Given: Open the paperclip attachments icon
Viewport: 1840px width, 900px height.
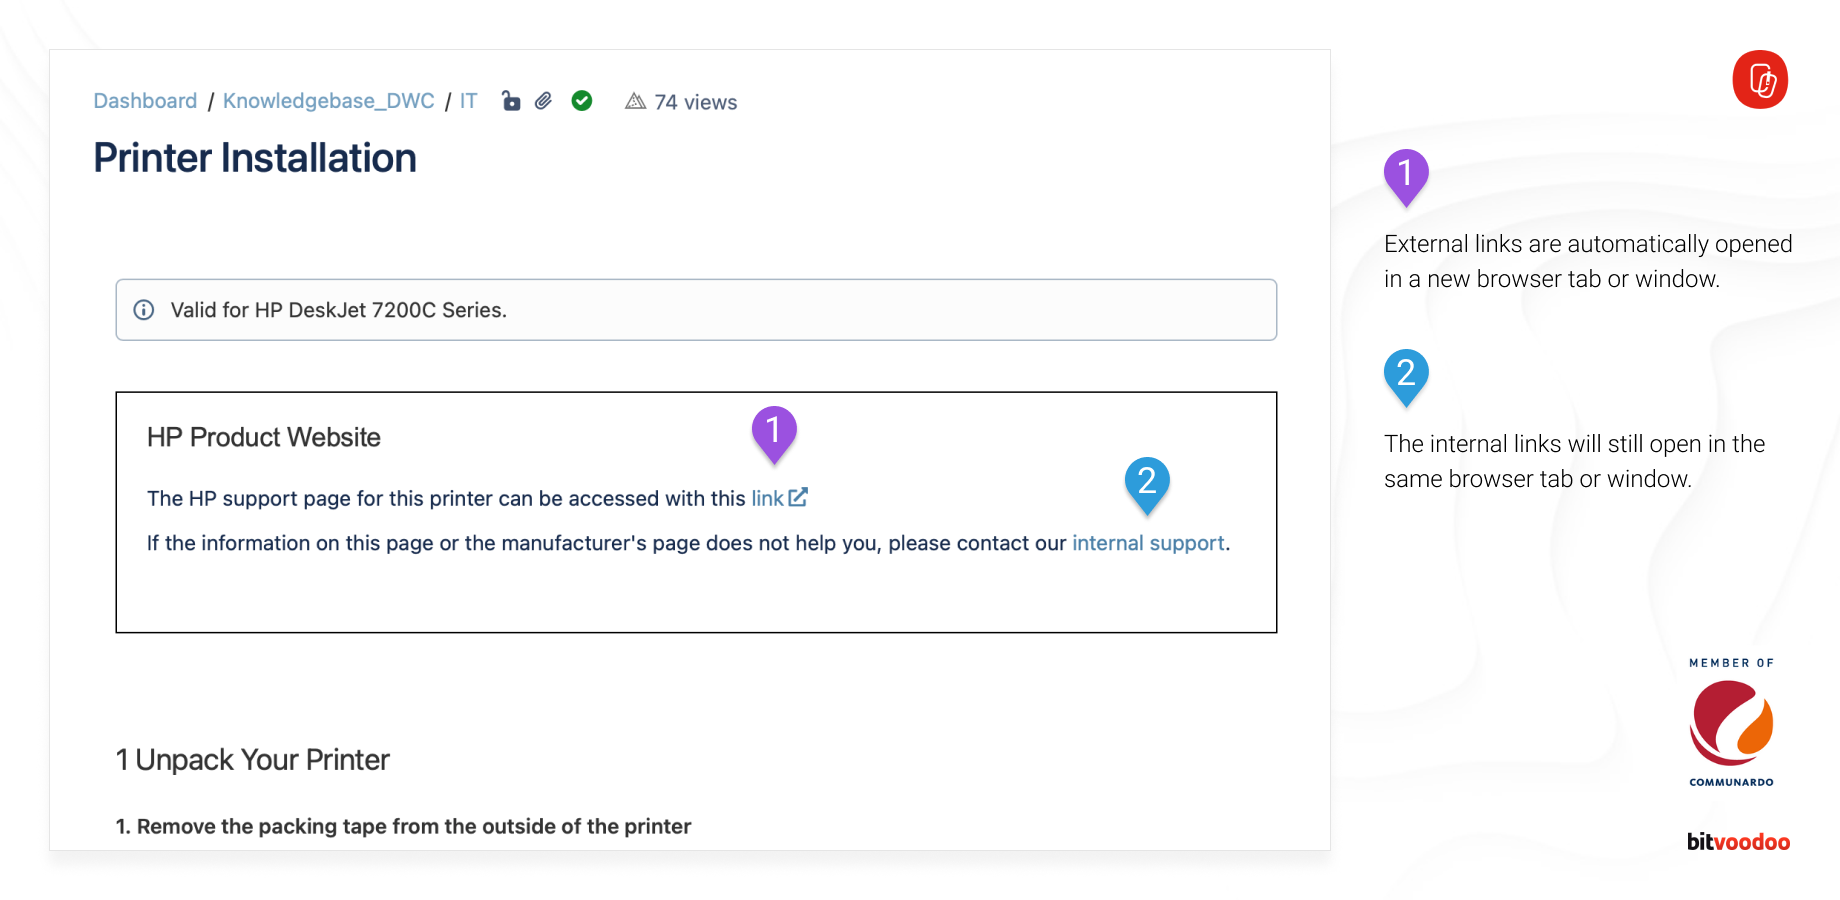Looking at the screenshot, I should (545, 101).
